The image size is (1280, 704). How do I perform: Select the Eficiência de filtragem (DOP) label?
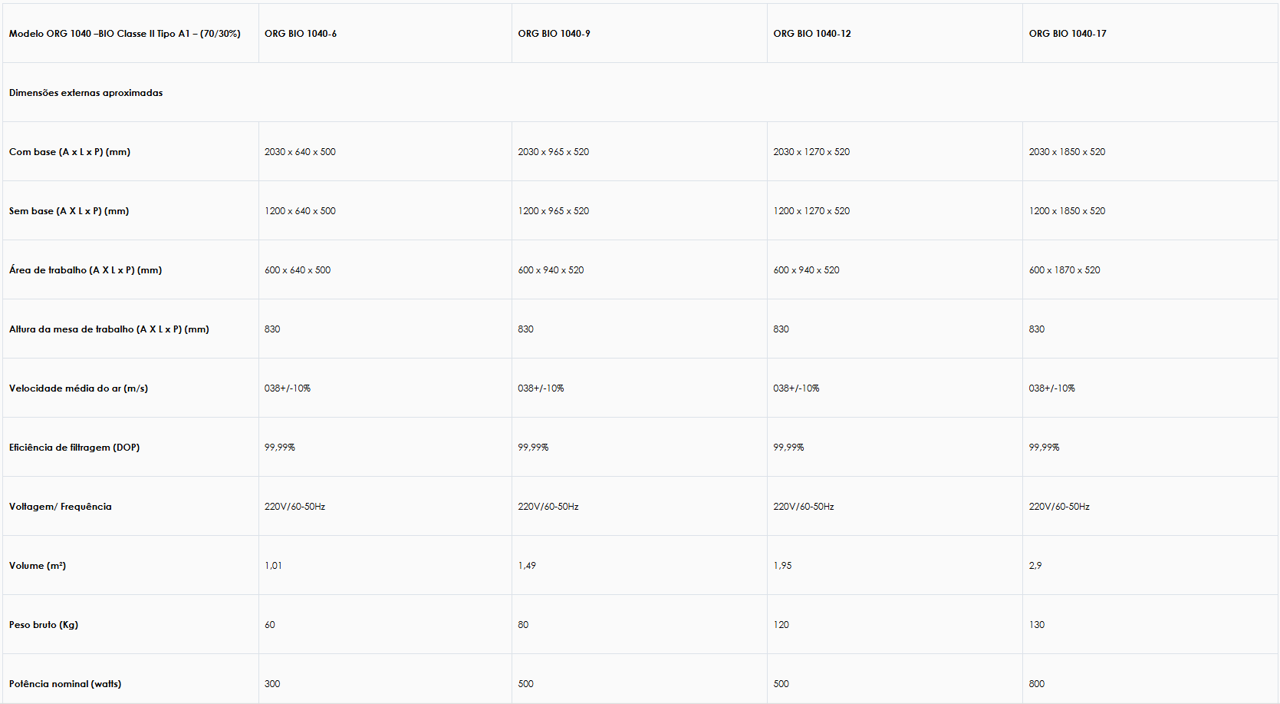[74, 447]
